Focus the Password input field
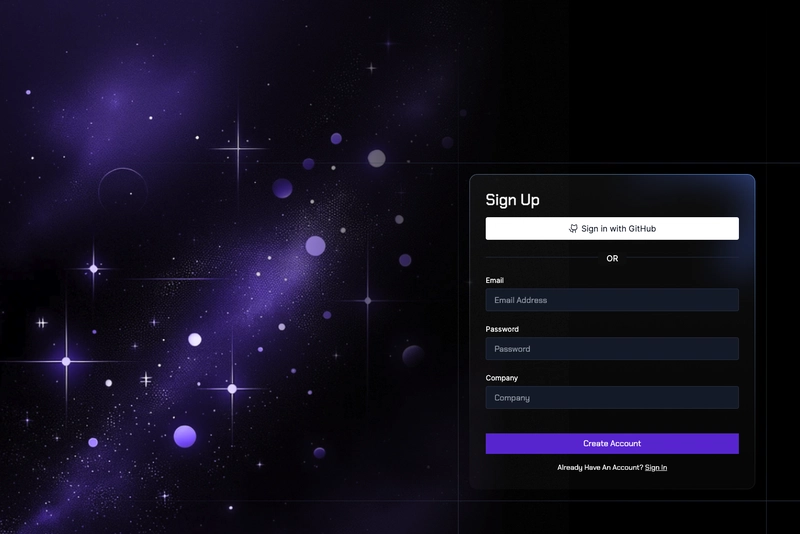Image resolution: width=800 pixels, height=534 pixels. click(x=612, y=349)
